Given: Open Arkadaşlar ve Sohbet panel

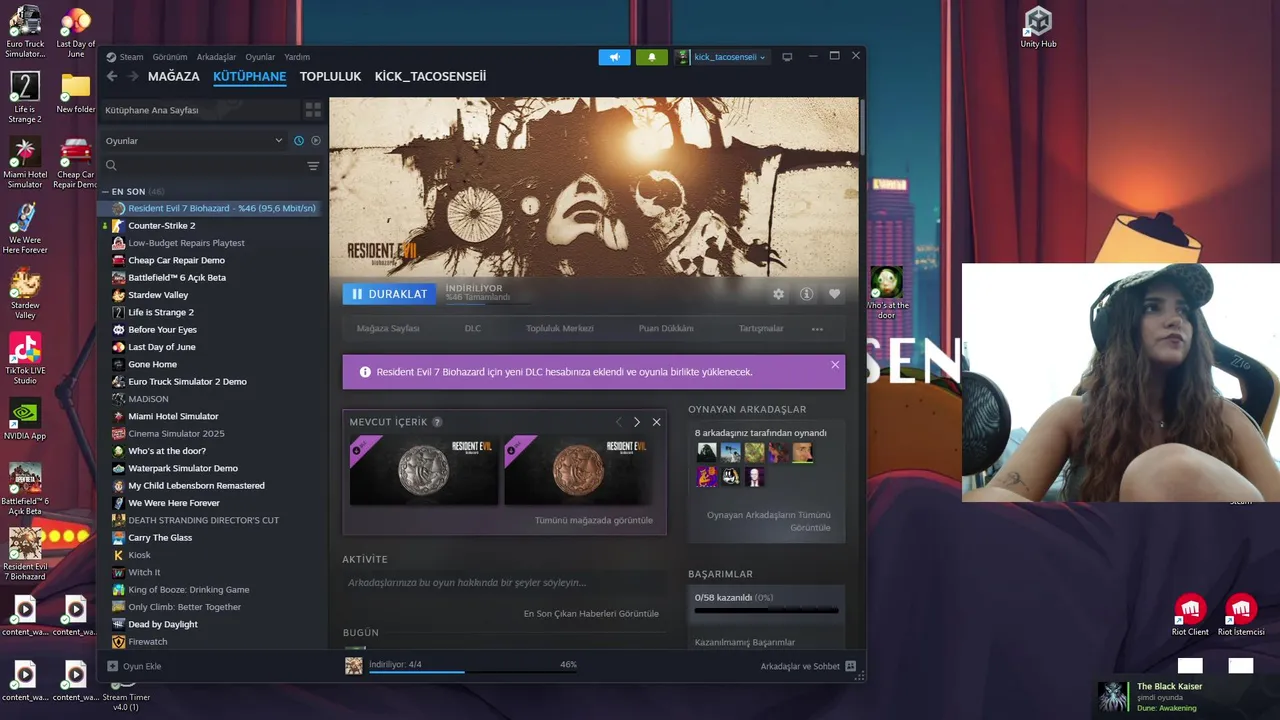Looking at the screenshot, I should coord(808,666).
